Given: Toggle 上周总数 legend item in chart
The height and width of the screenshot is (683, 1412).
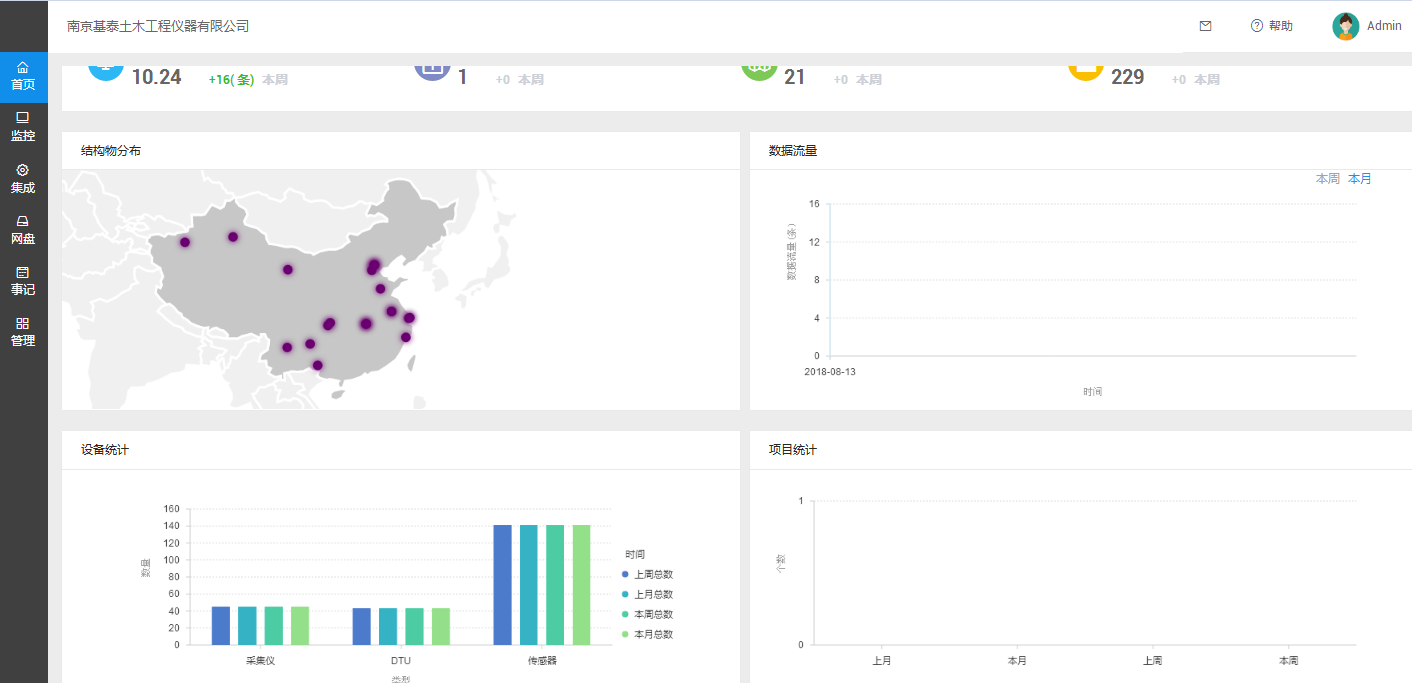Looking at the screenshot, I should tap(653, 574).
